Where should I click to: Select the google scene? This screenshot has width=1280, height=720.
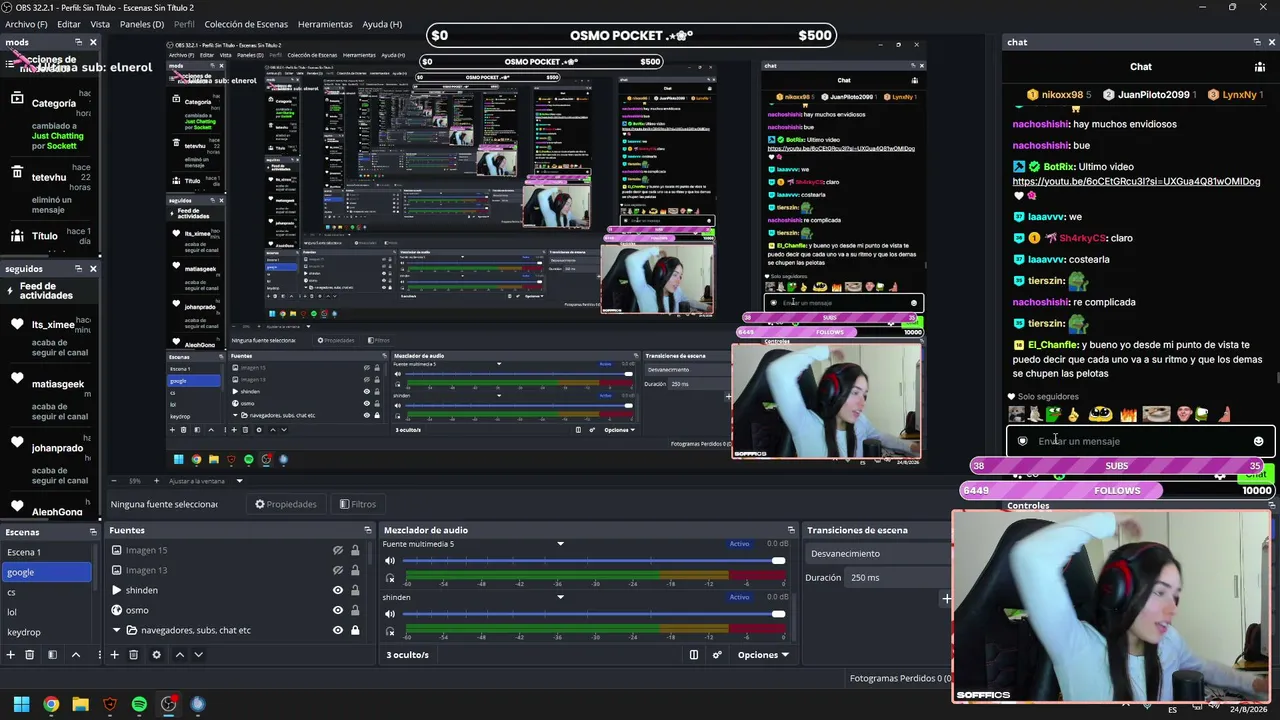coord(46,572)
